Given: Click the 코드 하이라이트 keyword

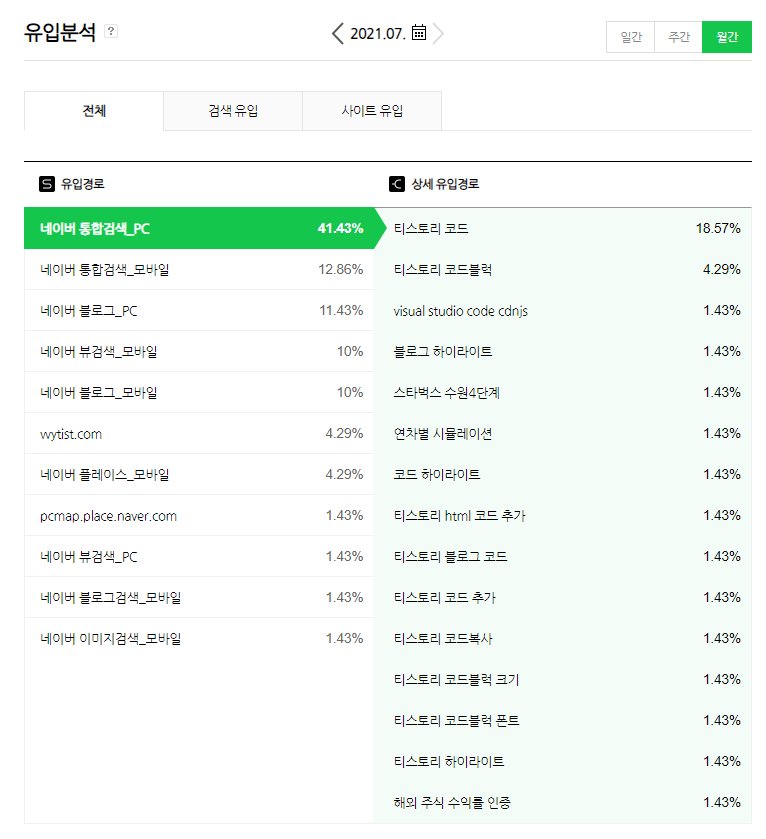Looking at the screenshot, I should 436,475.
